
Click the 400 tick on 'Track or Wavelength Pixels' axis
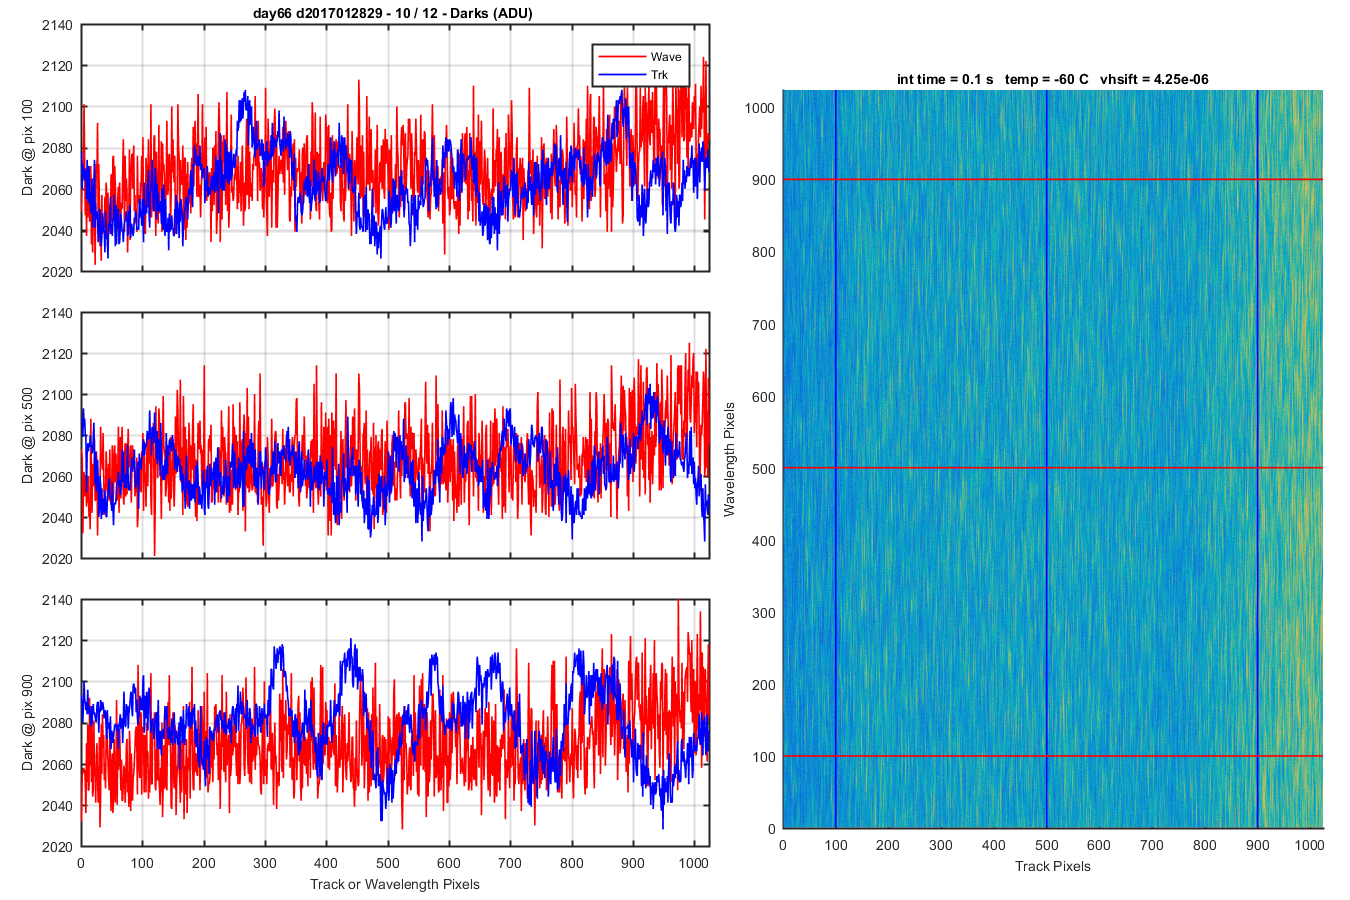click(x=326, y=863)
